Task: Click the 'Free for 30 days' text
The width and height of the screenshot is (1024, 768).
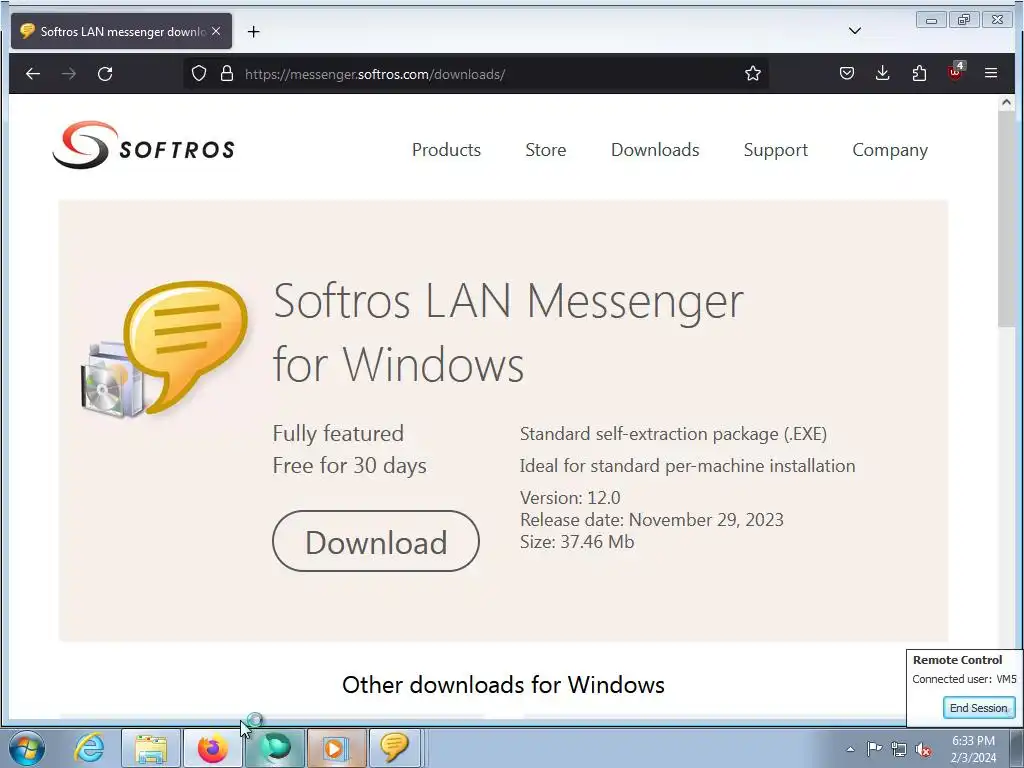Action: [349, 466]
